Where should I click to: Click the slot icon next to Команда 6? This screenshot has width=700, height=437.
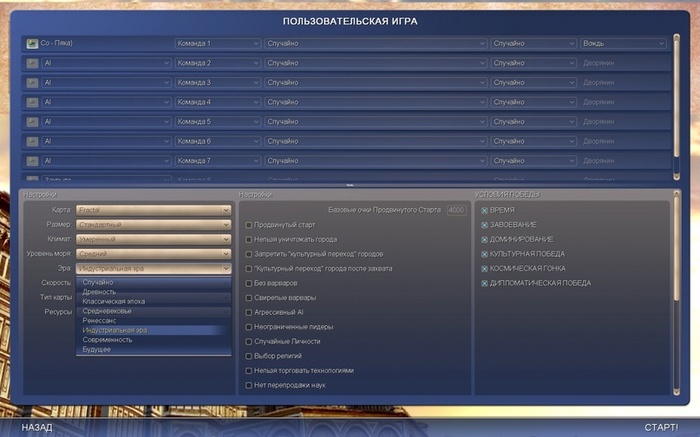pos(33,141)
